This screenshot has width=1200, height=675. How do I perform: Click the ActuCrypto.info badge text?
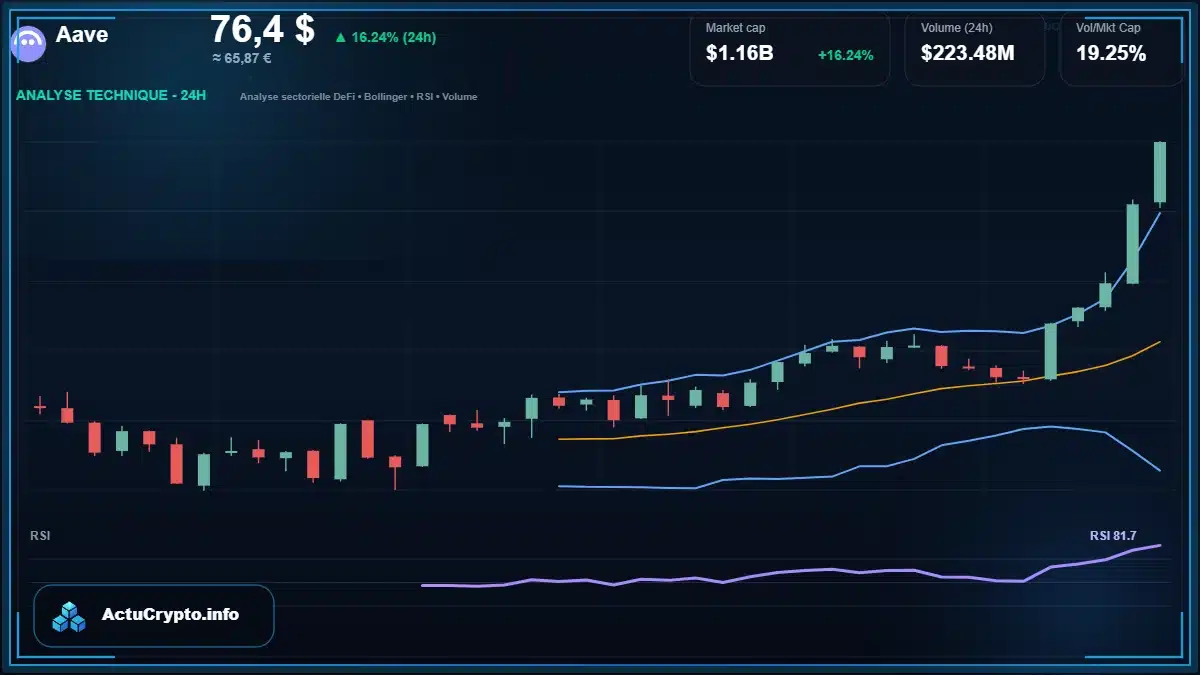click(170, 615)
